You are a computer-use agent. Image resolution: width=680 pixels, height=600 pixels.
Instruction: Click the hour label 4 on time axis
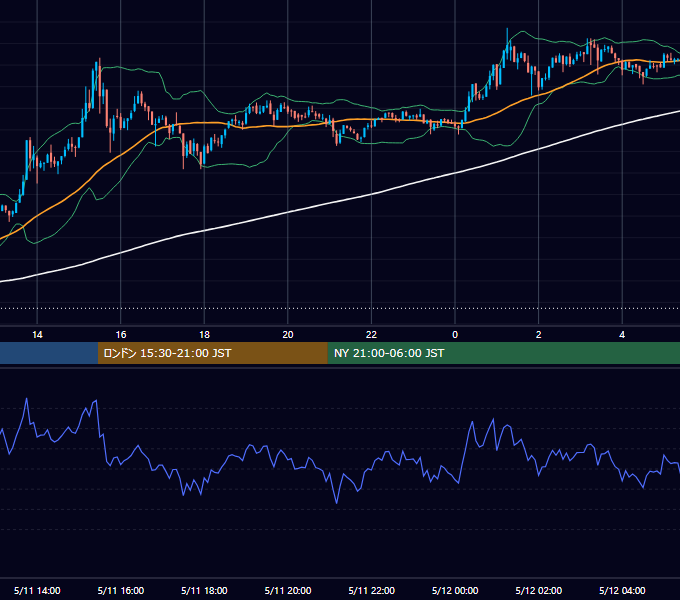coord(622,335)
